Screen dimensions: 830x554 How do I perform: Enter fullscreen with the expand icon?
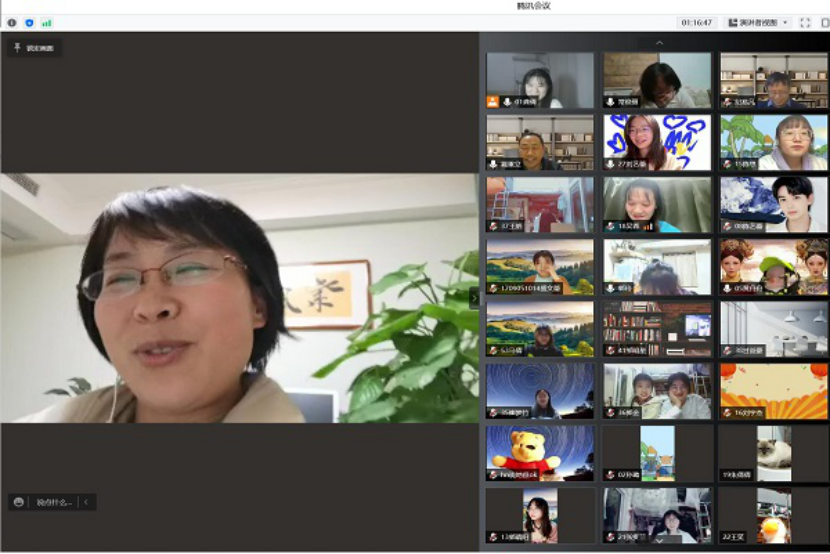tap(805, 22)
